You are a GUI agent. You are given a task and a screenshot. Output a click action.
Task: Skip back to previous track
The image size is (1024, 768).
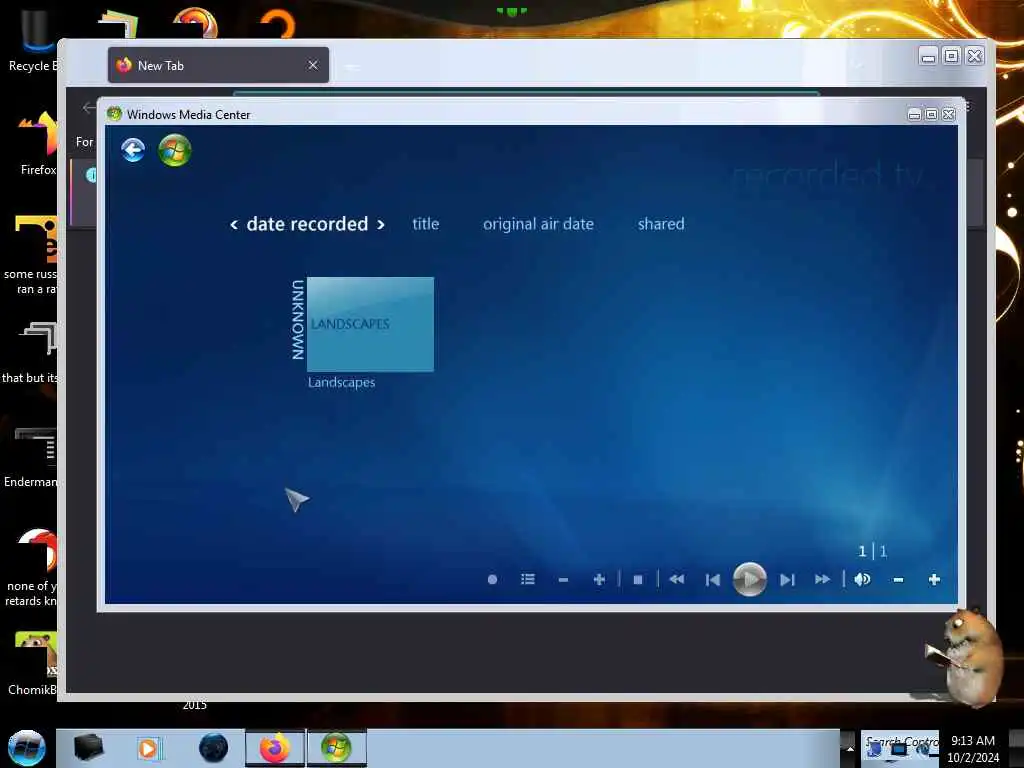(x=712, y=579)
